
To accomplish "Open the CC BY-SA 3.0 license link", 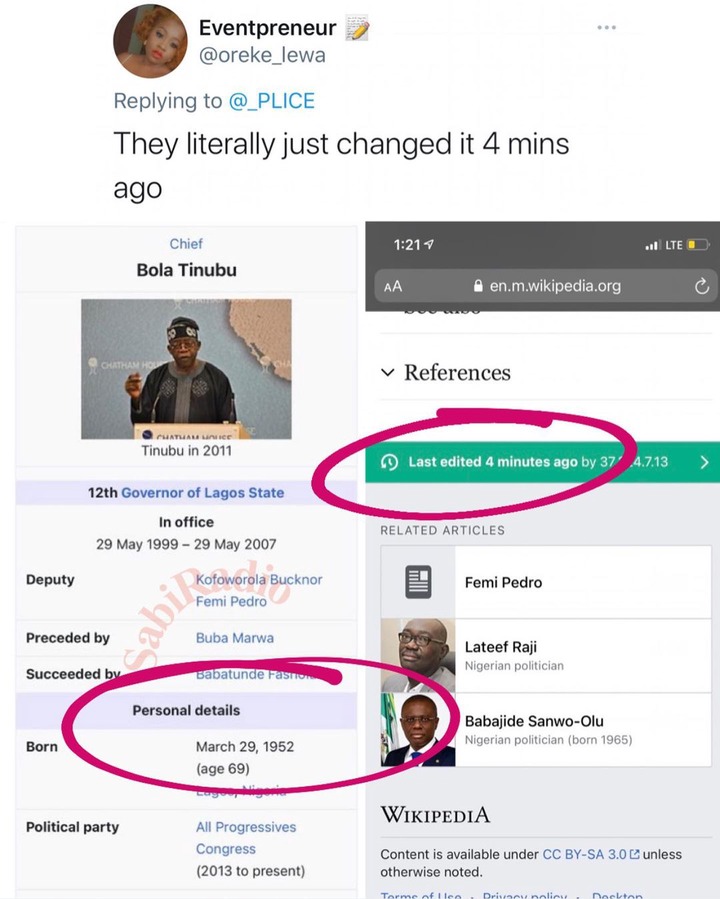I will coord(584,854).
